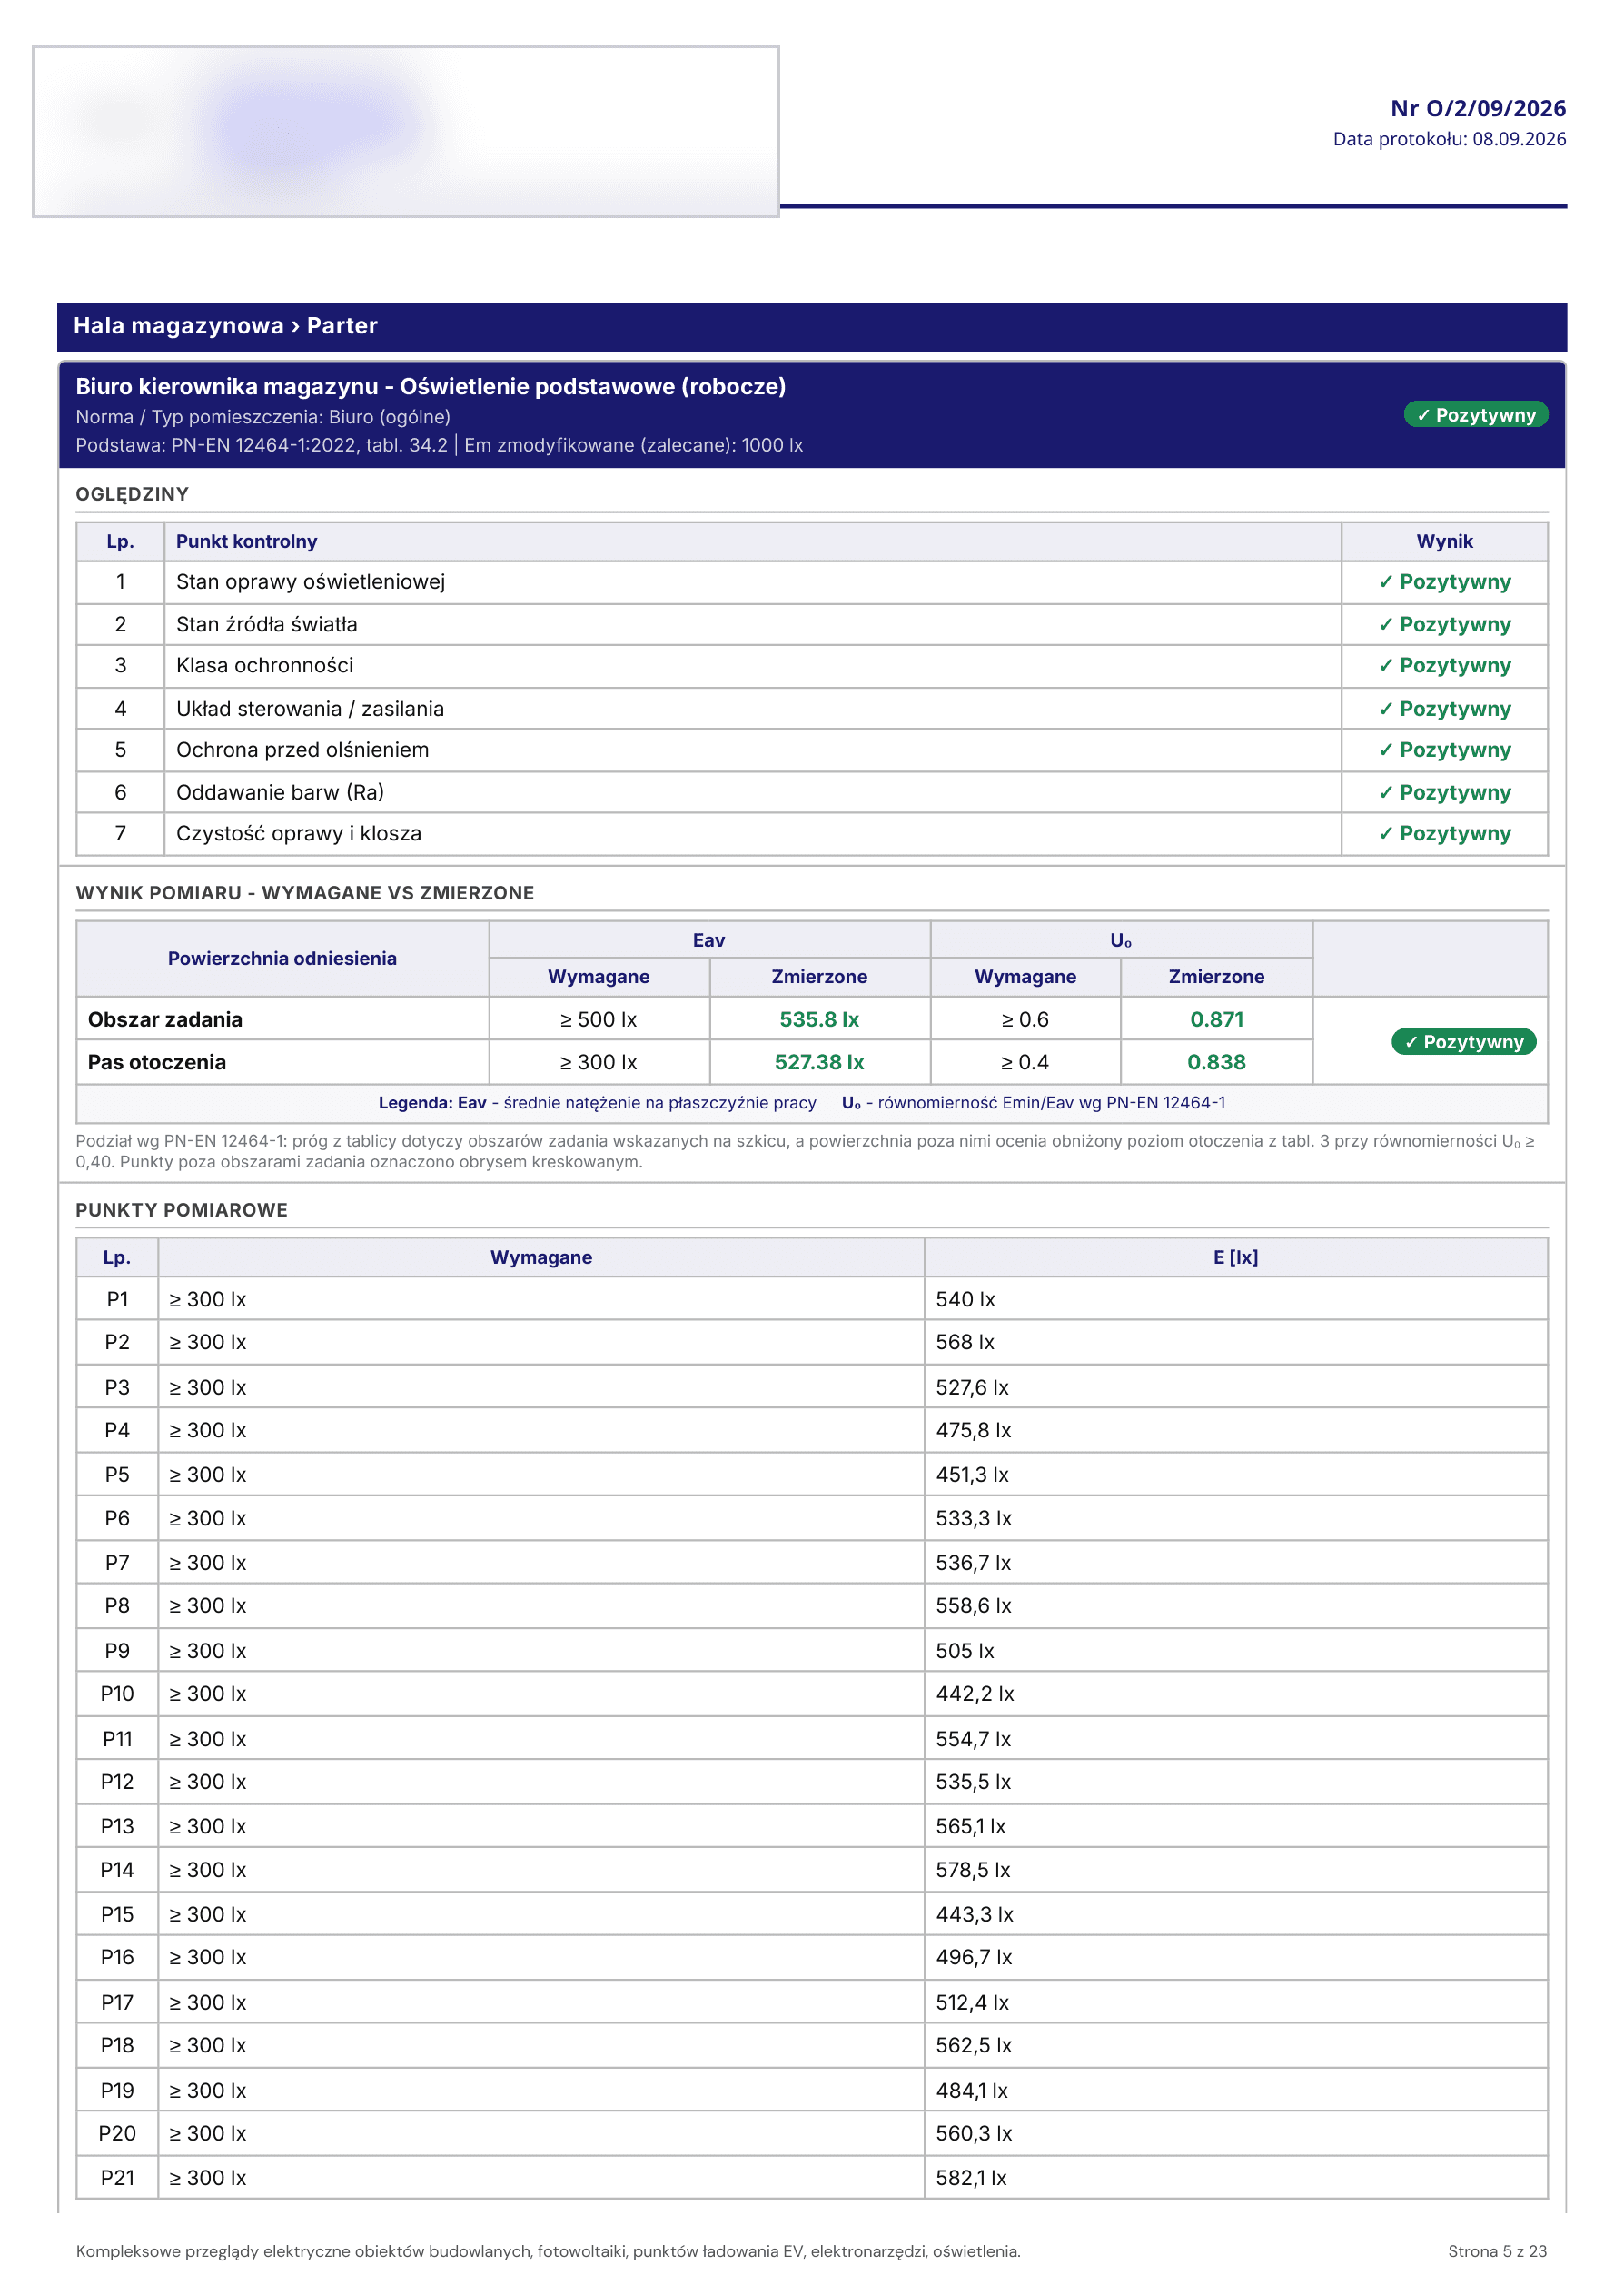The height and width of the screenshot is (2295, 1624).
Task: Click the Powierzchnia odniesienia header
Action: coord(282,958)
